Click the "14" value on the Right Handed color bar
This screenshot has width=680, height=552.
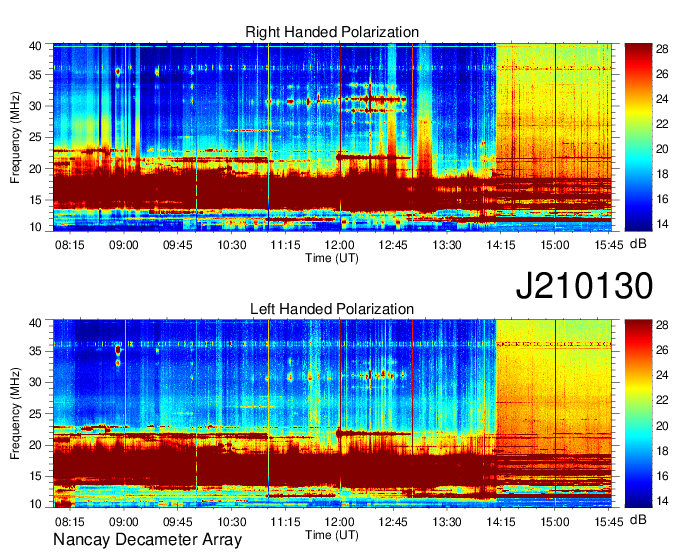(x=662, y=224)
